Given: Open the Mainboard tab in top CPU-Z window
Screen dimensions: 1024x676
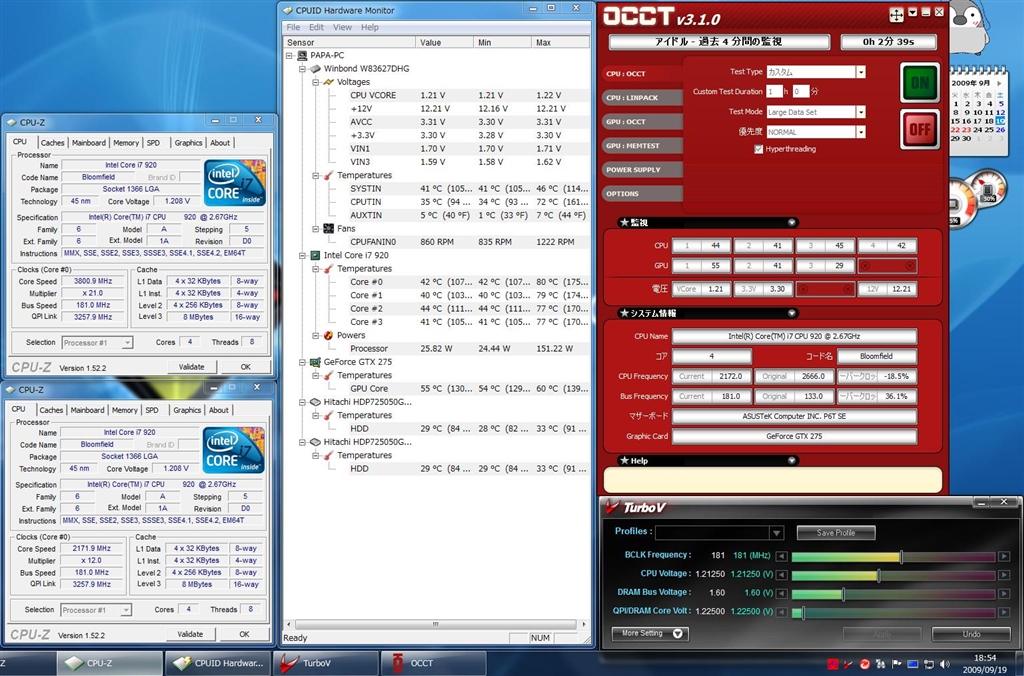Looking at the screenshot, I should tap(88, 143).
